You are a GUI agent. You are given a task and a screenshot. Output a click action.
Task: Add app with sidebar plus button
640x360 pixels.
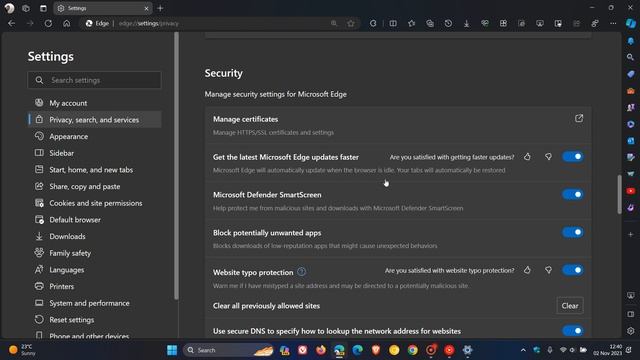631,235
